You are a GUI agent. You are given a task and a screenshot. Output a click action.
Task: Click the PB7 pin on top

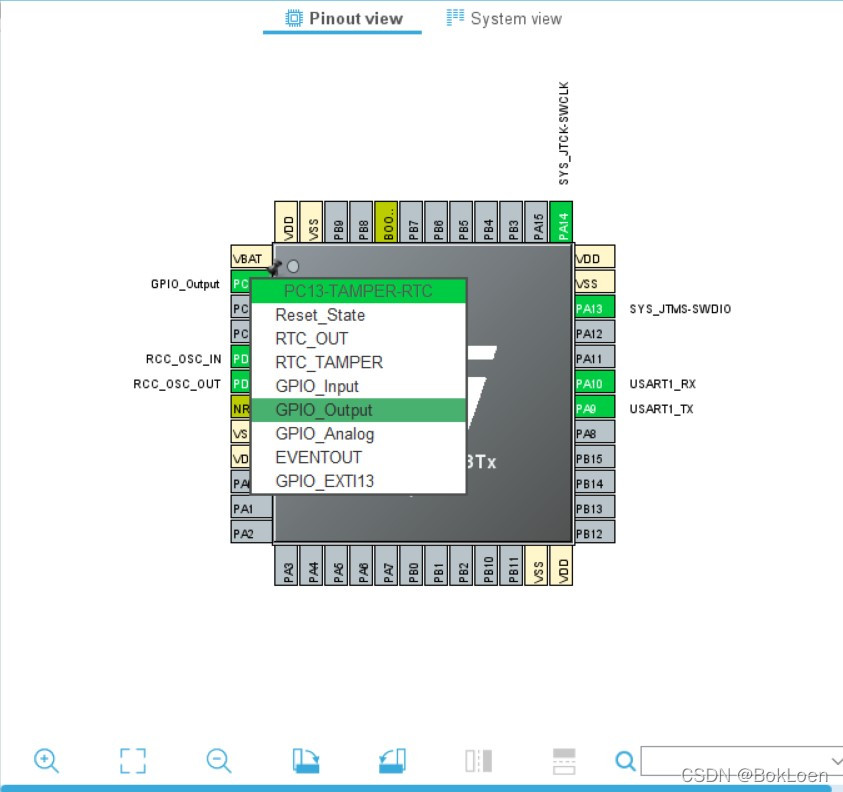tap(411, 222)
